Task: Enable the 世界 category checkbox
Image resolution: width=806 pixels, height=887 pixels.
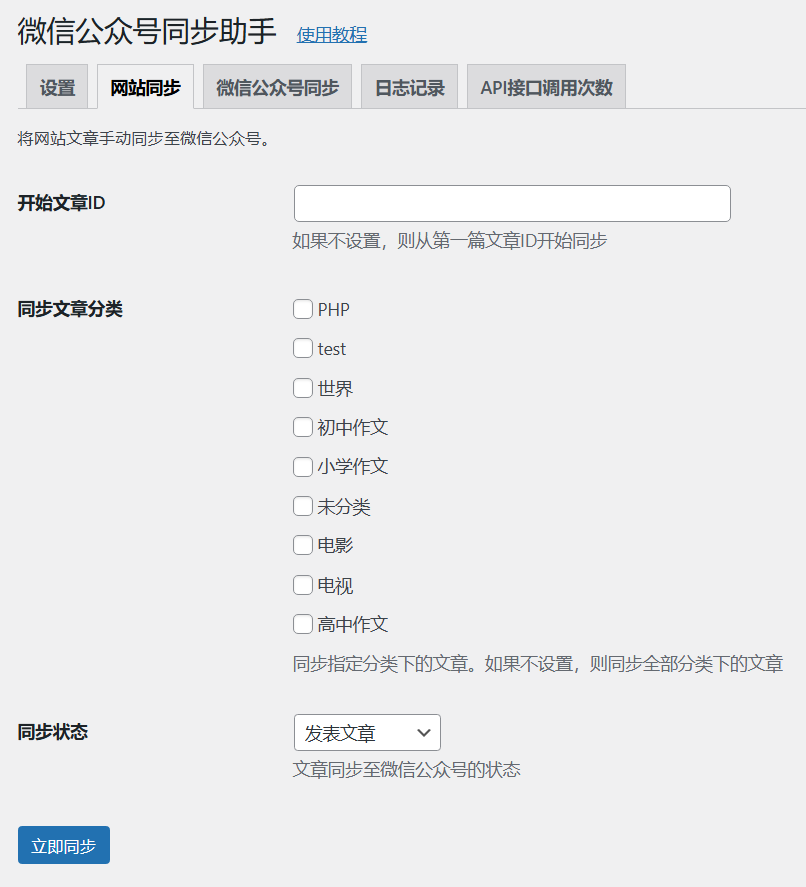Action: pos(303,388)
